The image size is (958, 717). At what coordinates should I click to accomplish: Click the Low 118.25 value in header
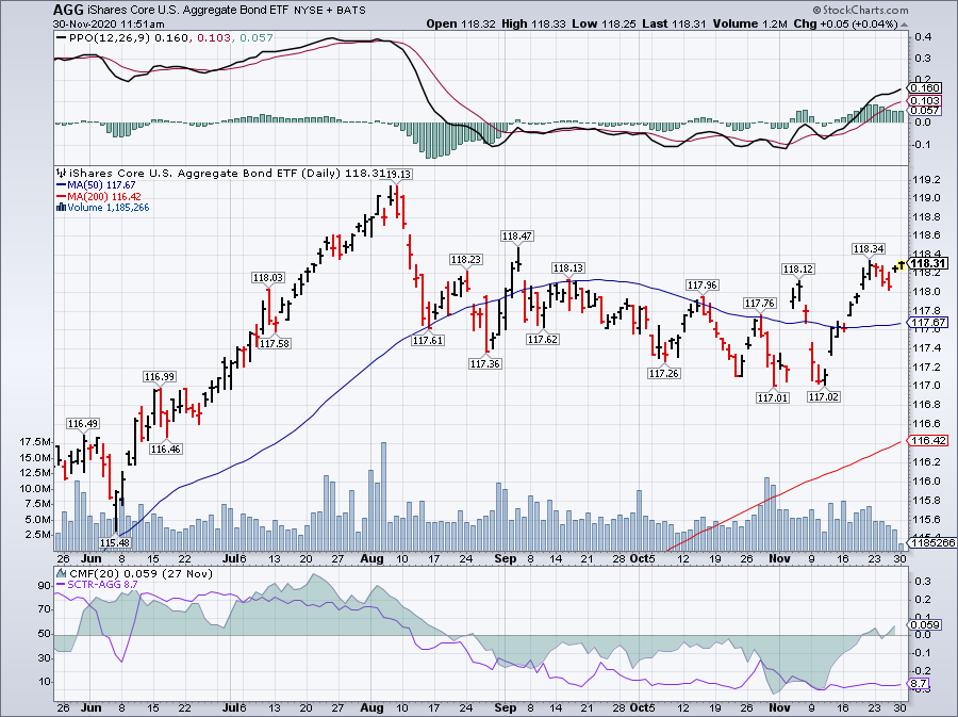click(x=605, y=24)
